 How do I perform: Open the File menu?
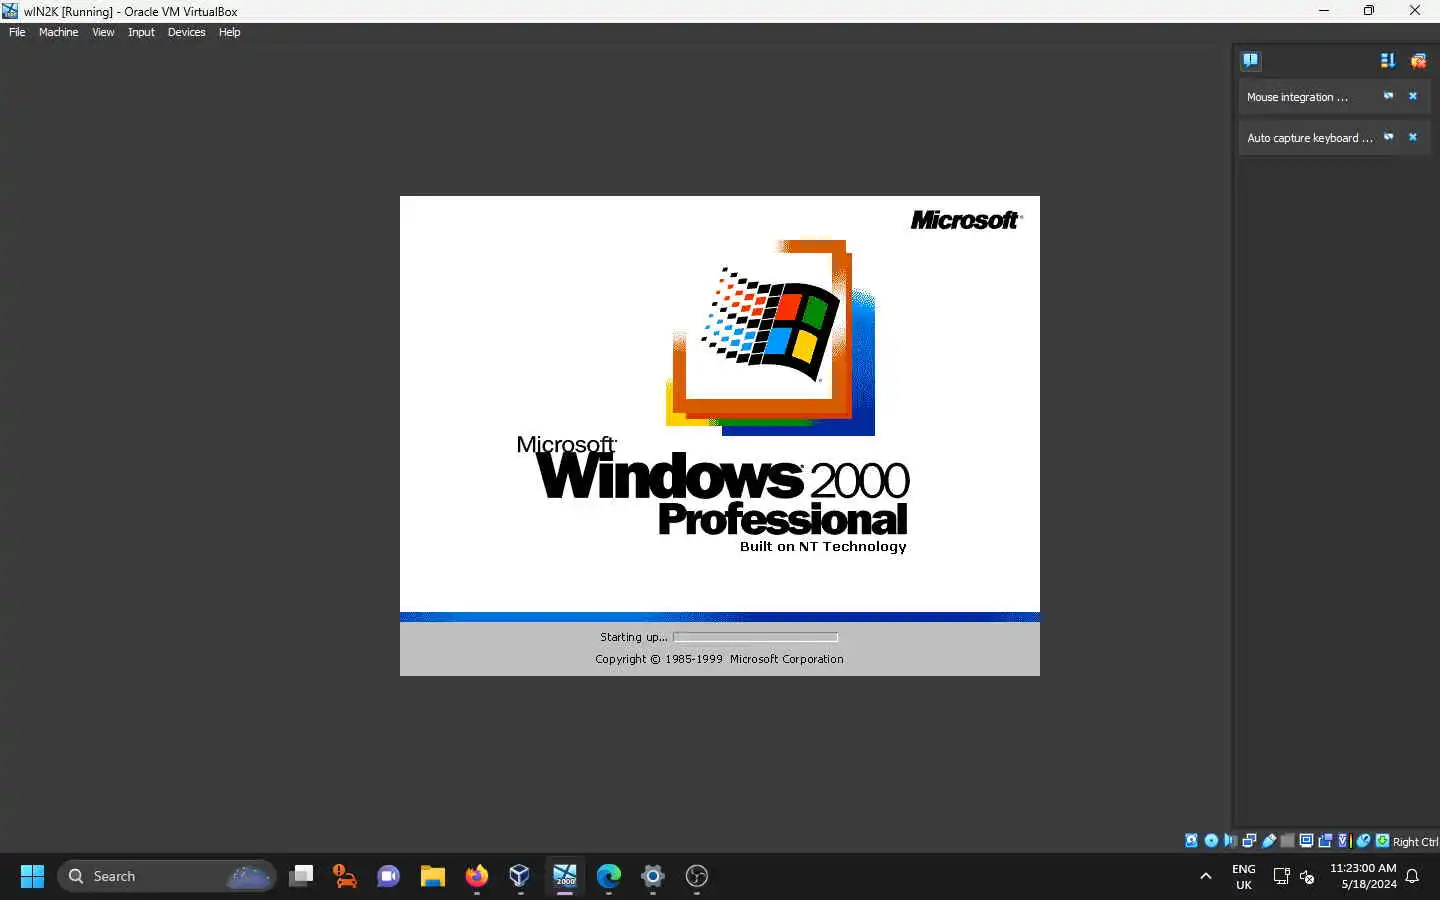17,32
